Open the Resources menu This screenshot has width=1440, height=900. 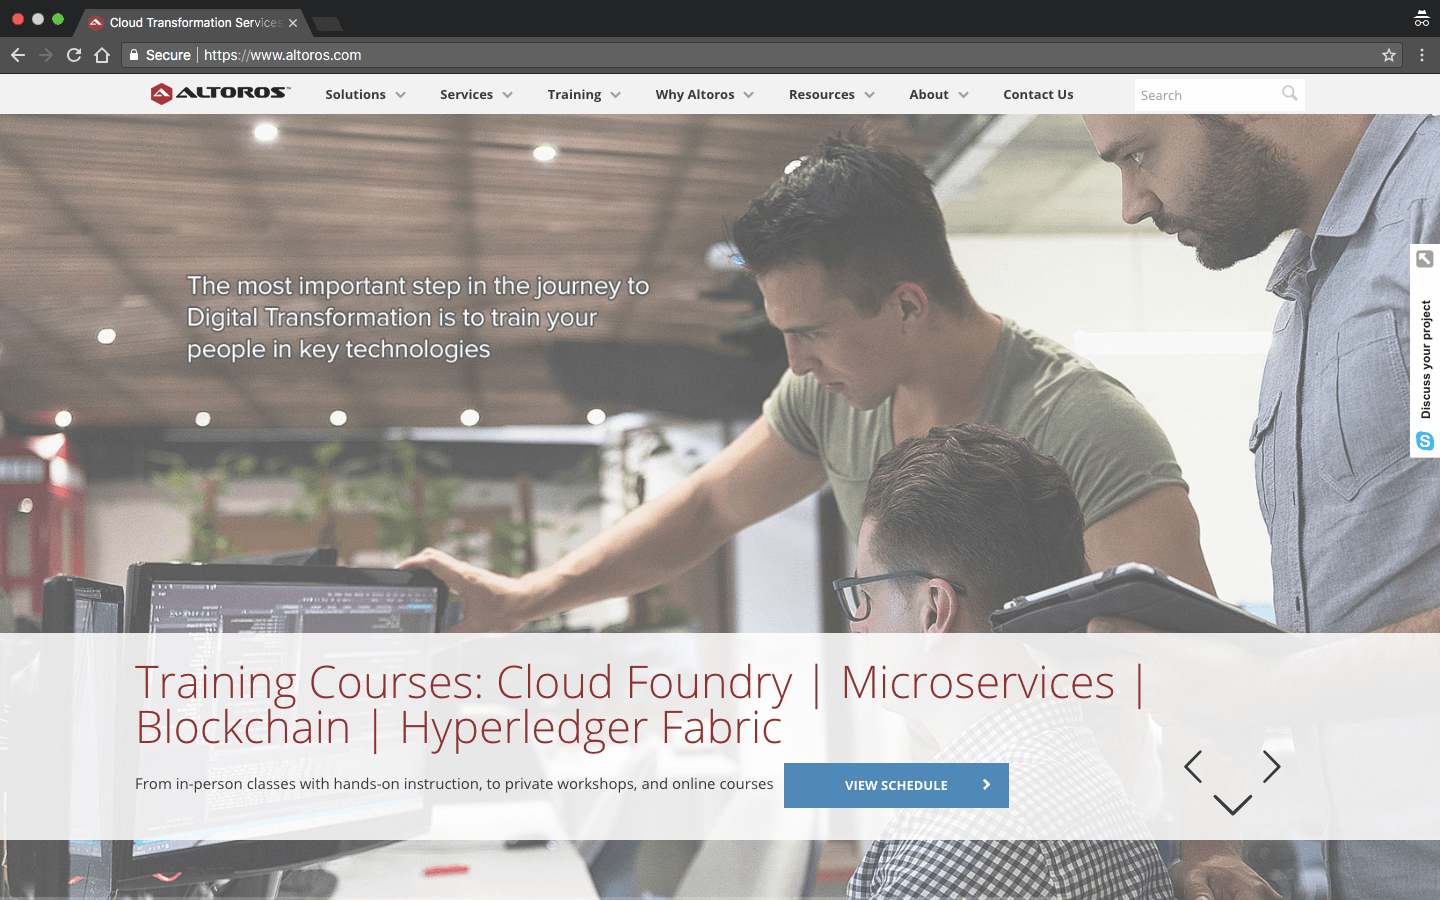tap(831, 95)
